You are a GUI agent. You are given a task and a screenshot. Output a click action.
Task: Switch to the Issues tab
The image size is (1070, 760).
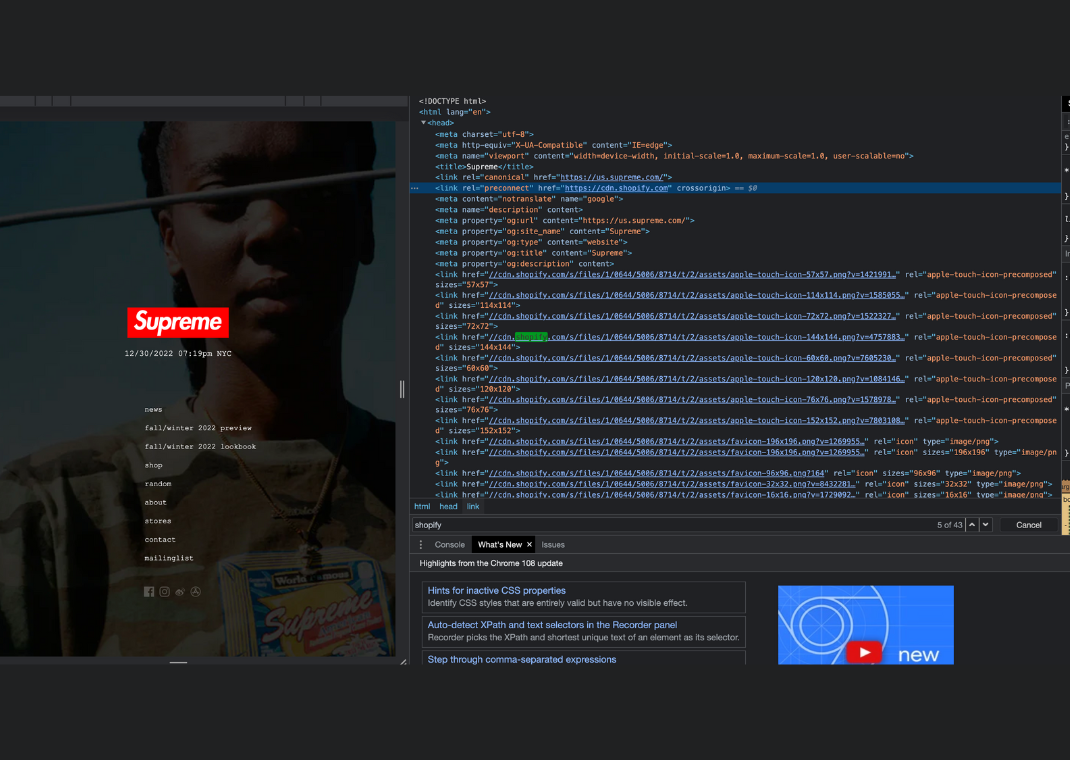(x=553, y=544)
